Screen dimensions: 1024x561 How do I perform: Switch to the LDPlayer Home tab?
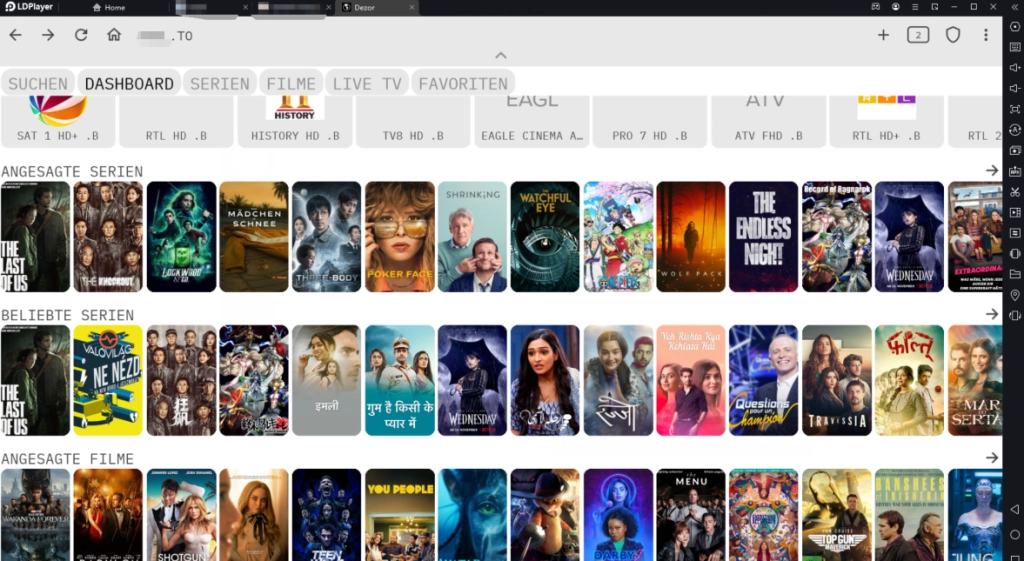click(109, 7)
